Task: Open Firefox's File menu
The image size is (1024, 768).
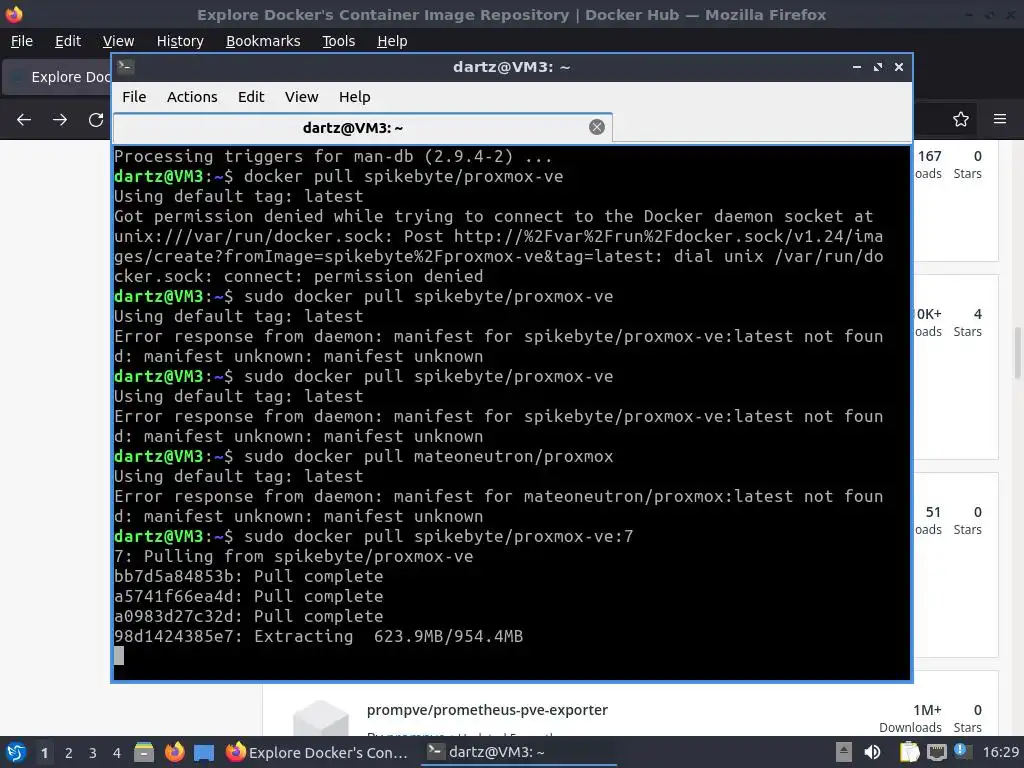Action: (22, 41)
